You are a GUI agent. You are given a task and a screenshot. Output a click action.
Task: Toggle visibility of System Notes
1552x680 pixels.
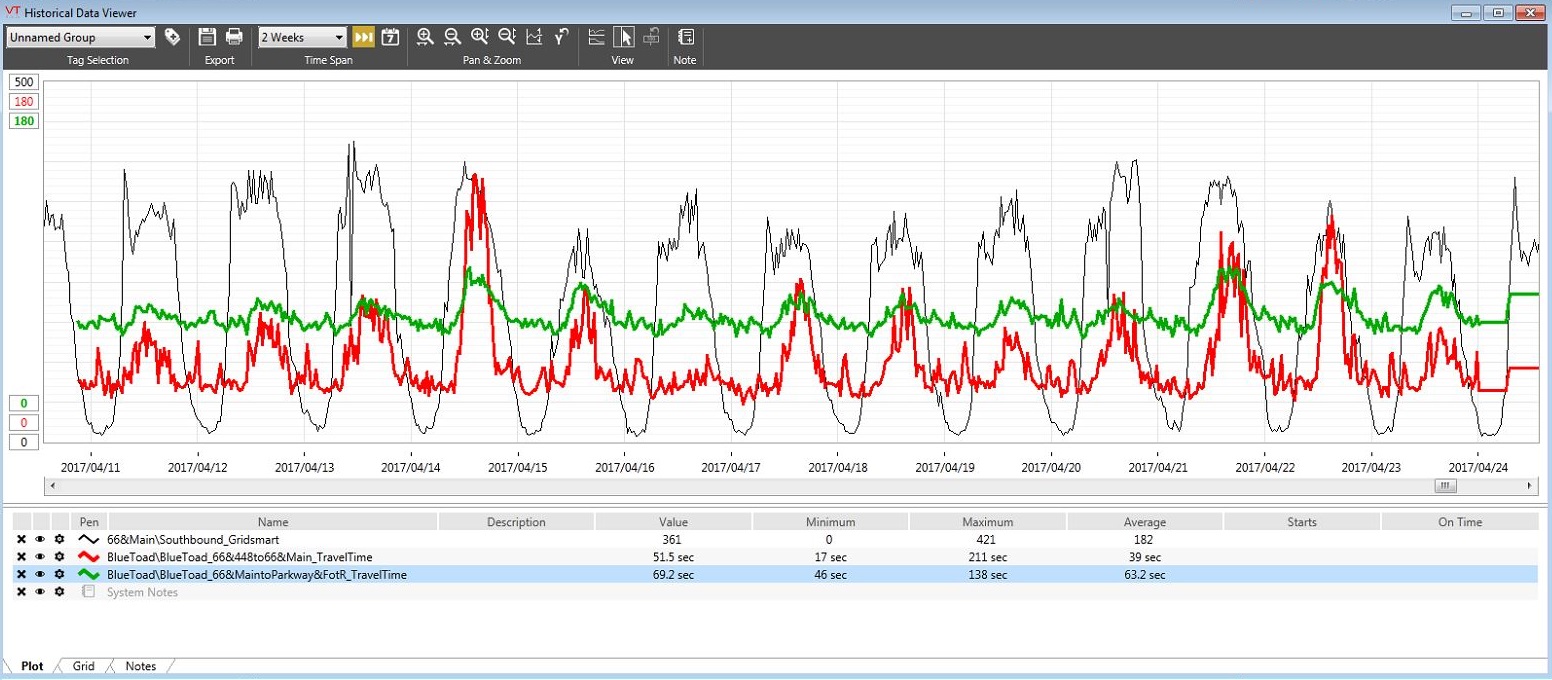[x=40, y=592]
